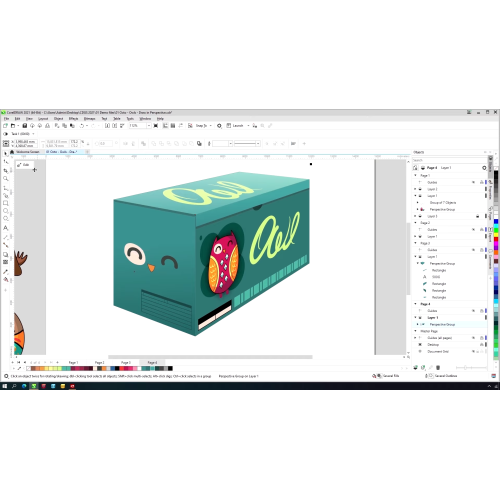This screenshot has height=500, width=500.
Task: Open the Object menu
Action: click(x=58, y=119)
